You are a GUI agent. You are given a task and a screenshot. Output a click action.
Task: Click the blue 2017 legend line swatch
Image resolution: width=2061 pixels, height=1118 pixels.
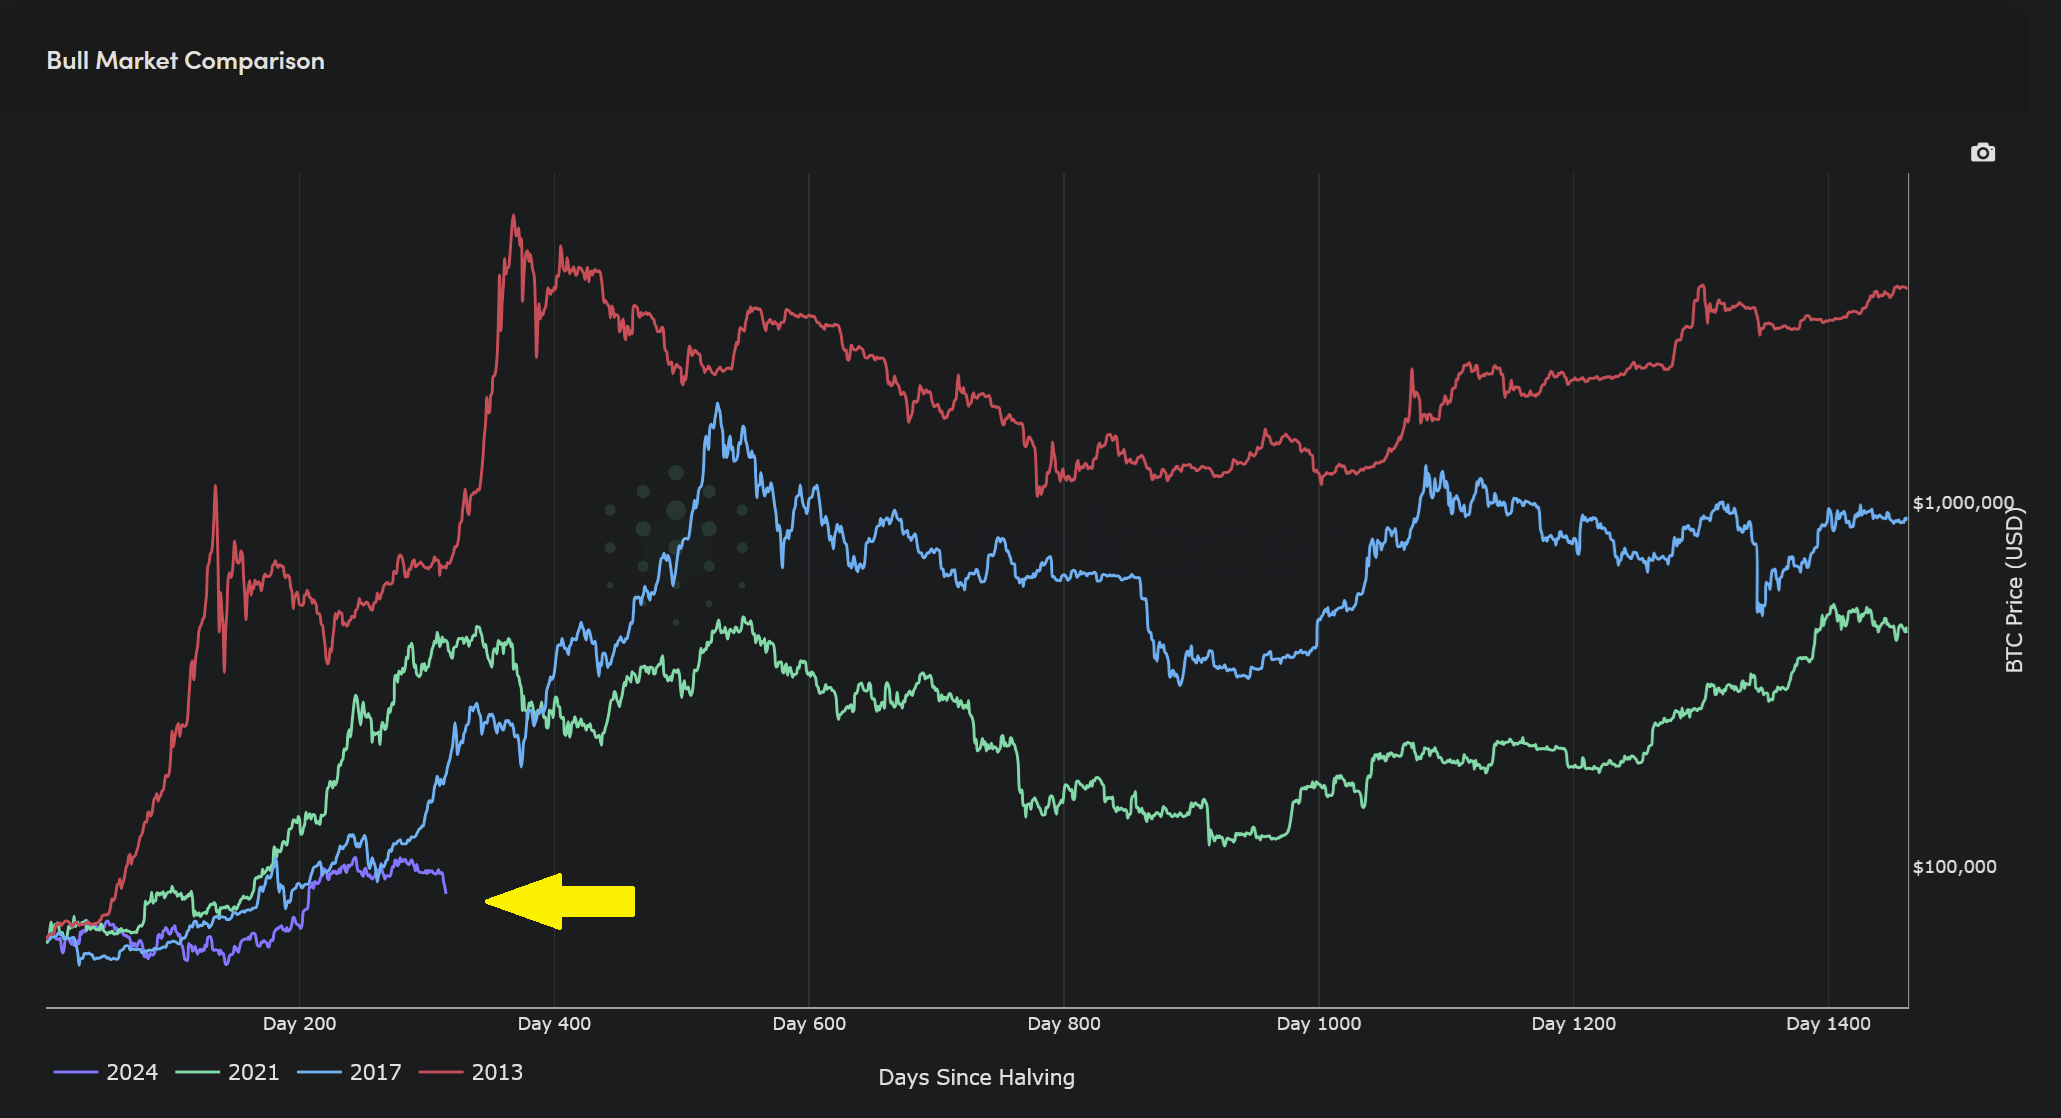[319, 1072]
